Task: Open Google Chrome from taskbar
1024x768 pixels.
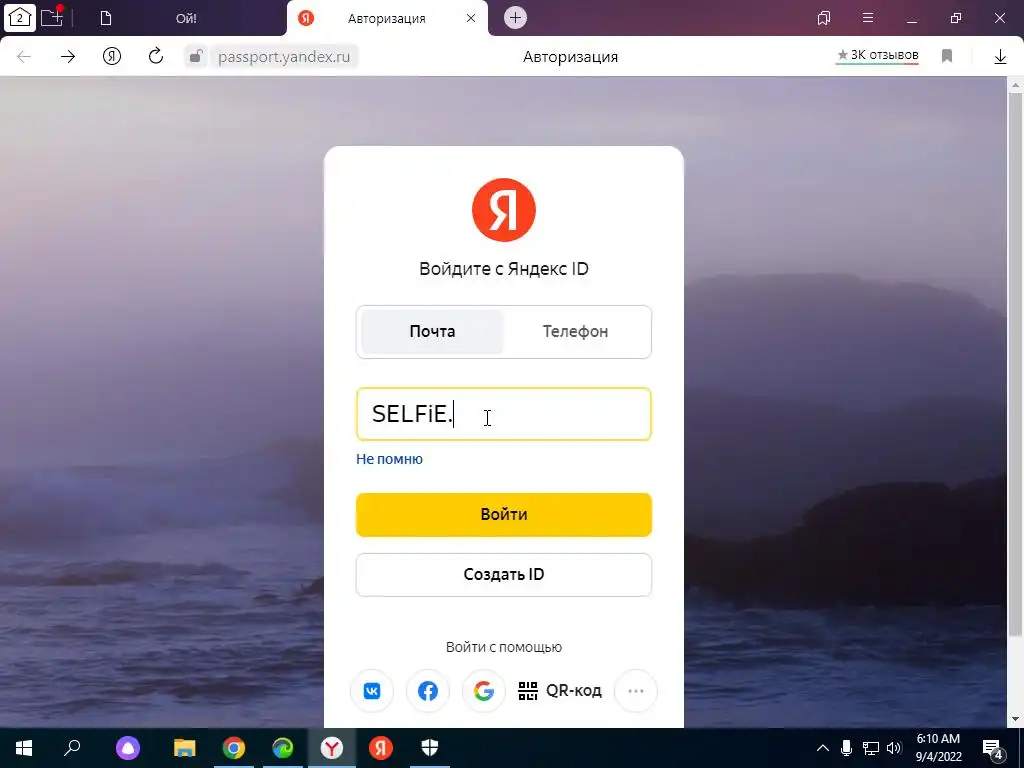Action: click(x=234, y=748)
